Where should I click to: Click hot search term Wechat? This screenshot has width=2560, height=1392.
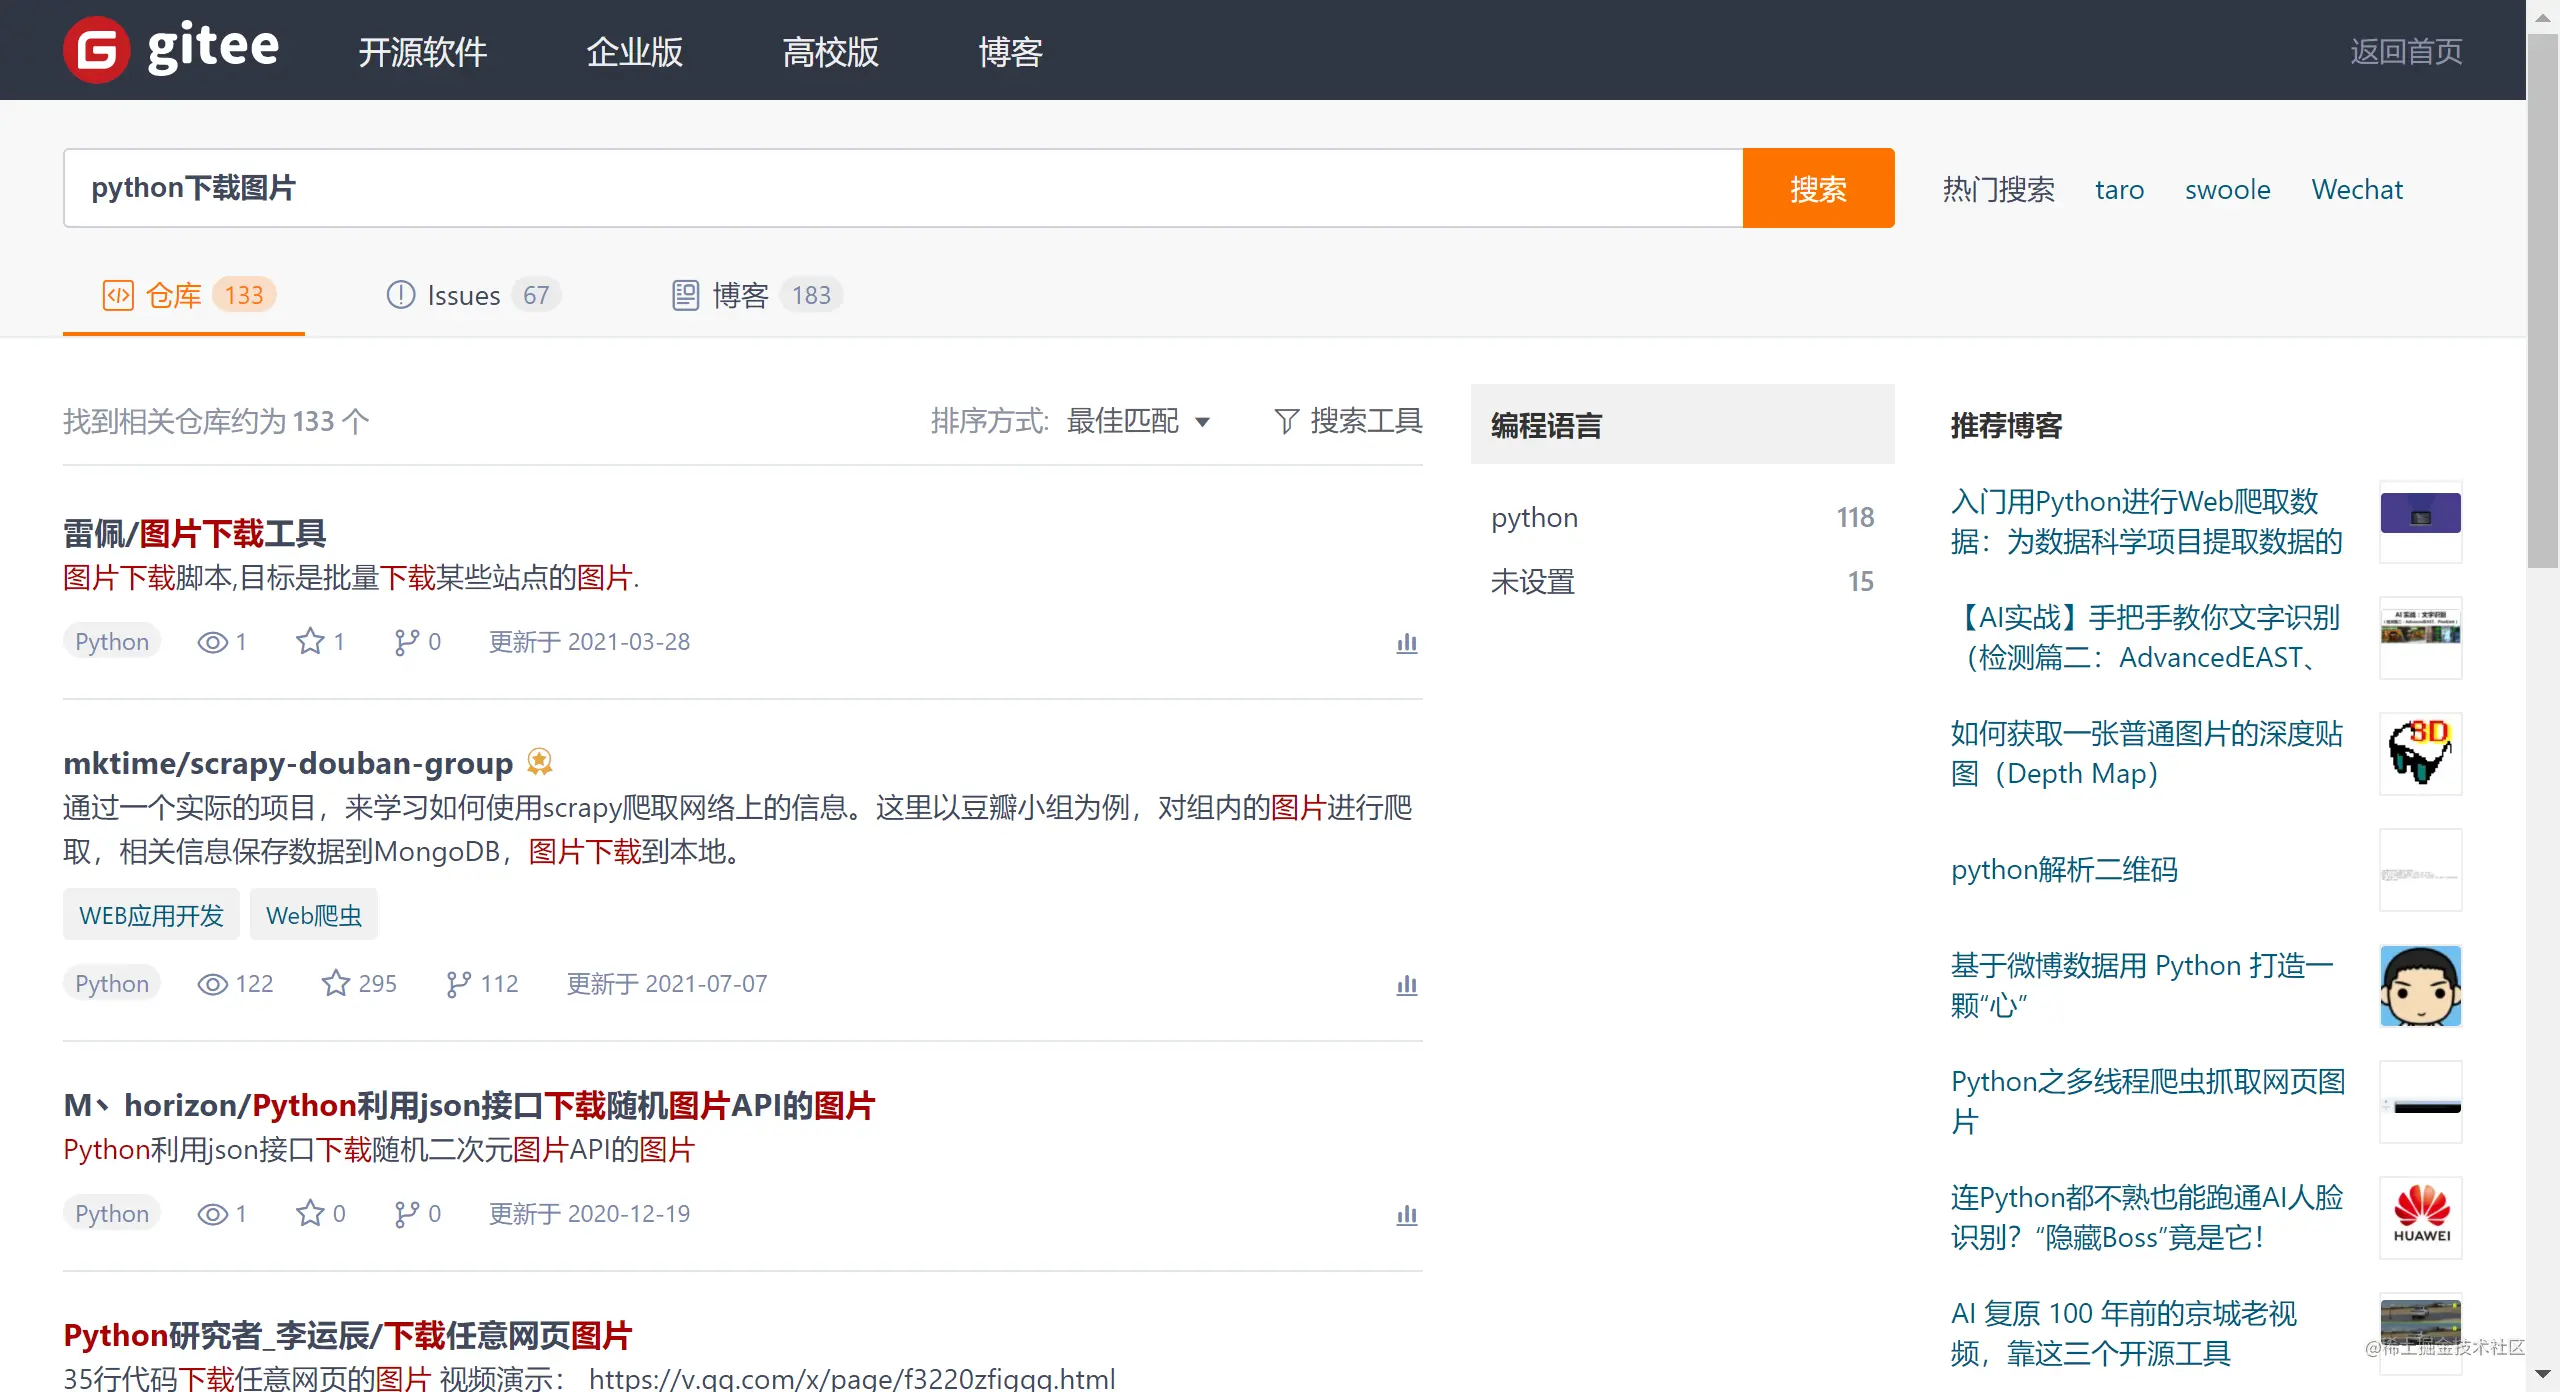(2357, 189)
